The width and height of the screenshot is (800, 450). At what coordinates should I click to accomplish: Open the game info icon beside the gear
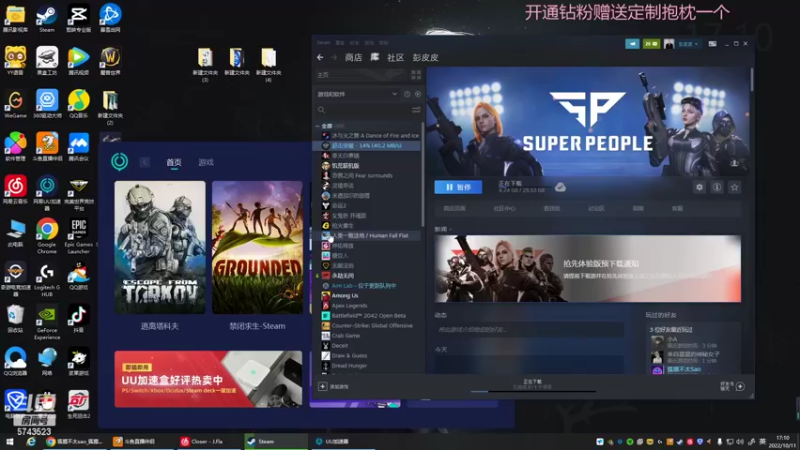[717, 187]
